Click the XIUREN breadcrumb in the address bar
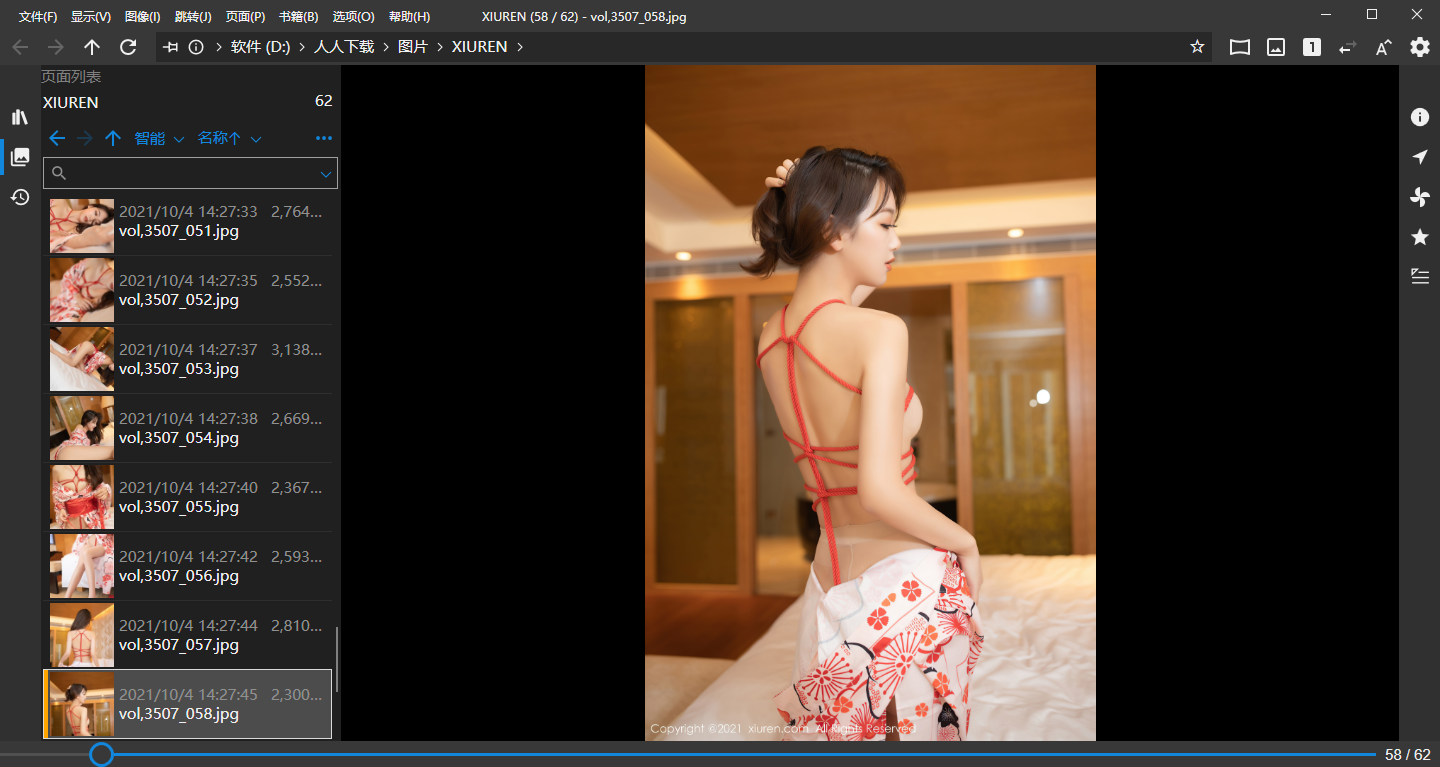Image resolution: width=1440 pixels, height=767 pixels. click(x=480, y=46)
